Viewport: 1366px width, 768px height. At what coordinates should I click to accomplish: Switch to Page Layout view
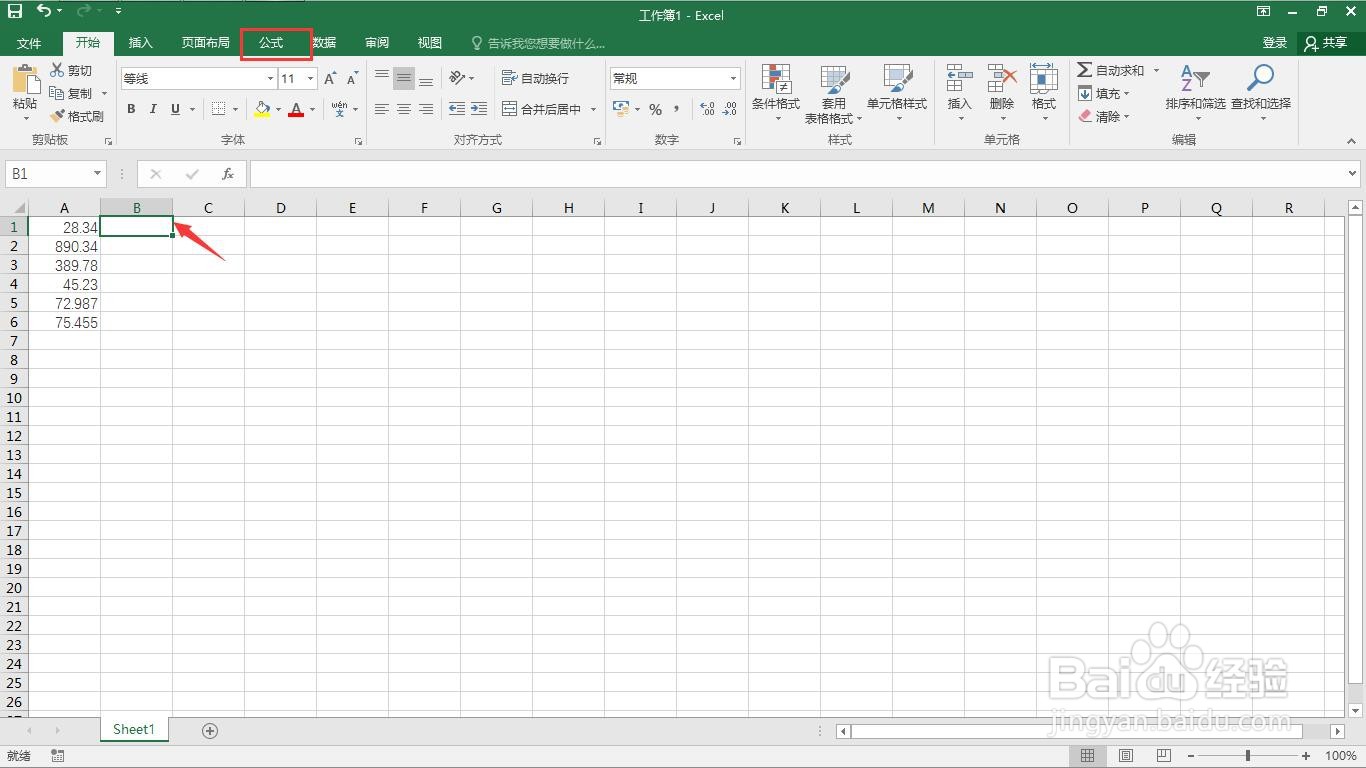(x=1126, y=756)
